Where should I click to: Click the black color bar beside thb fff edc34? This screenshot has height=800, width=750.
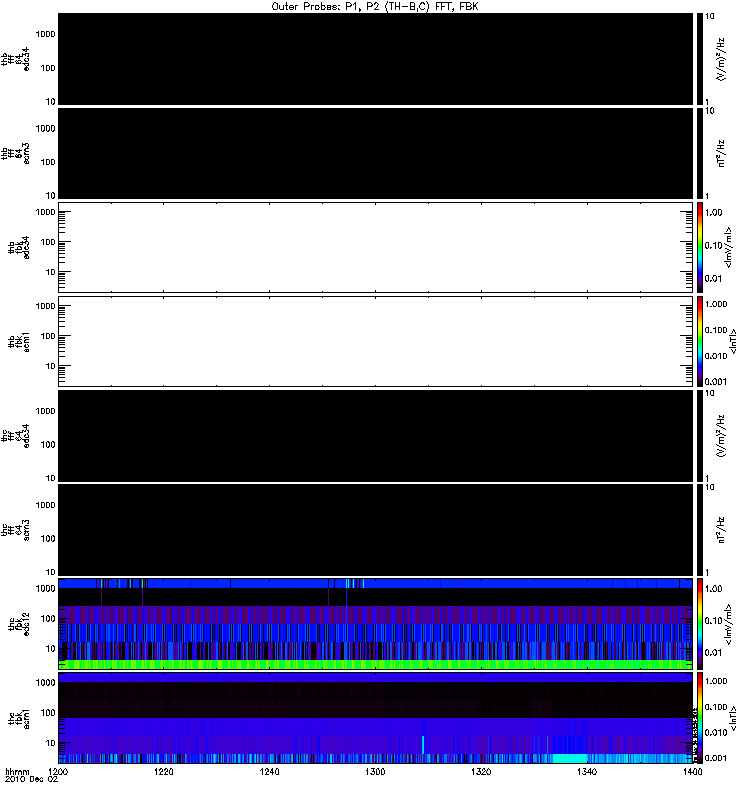[699, 59]
